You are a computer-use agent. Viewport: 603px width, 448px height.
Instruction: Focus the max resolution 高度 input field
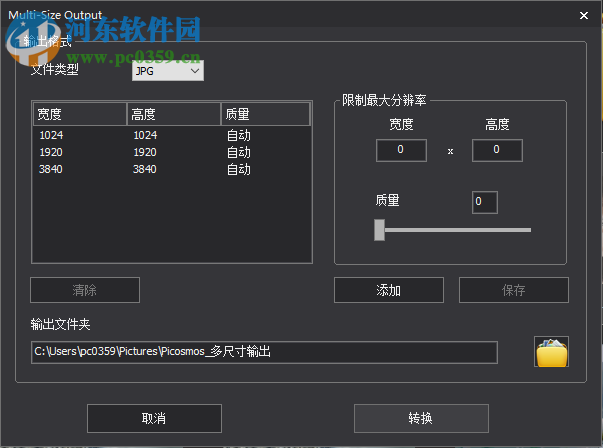497,150
